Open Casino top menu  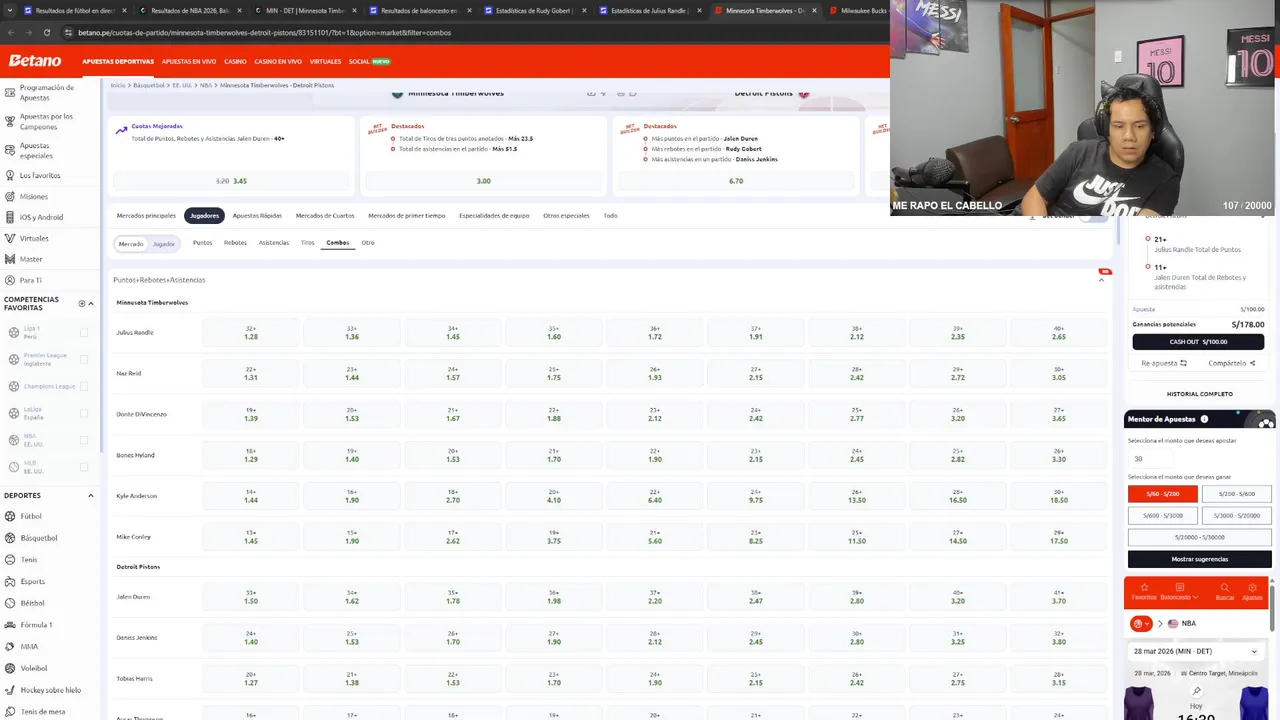235,61
